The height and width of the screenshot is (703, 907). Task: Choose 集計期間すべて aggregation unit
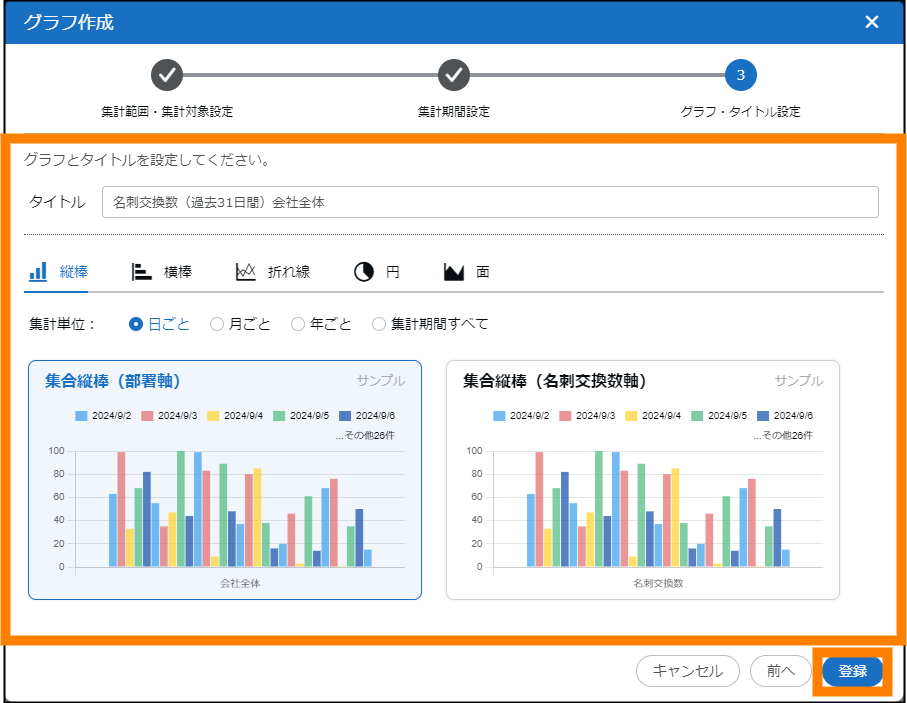tap(379, 324)
